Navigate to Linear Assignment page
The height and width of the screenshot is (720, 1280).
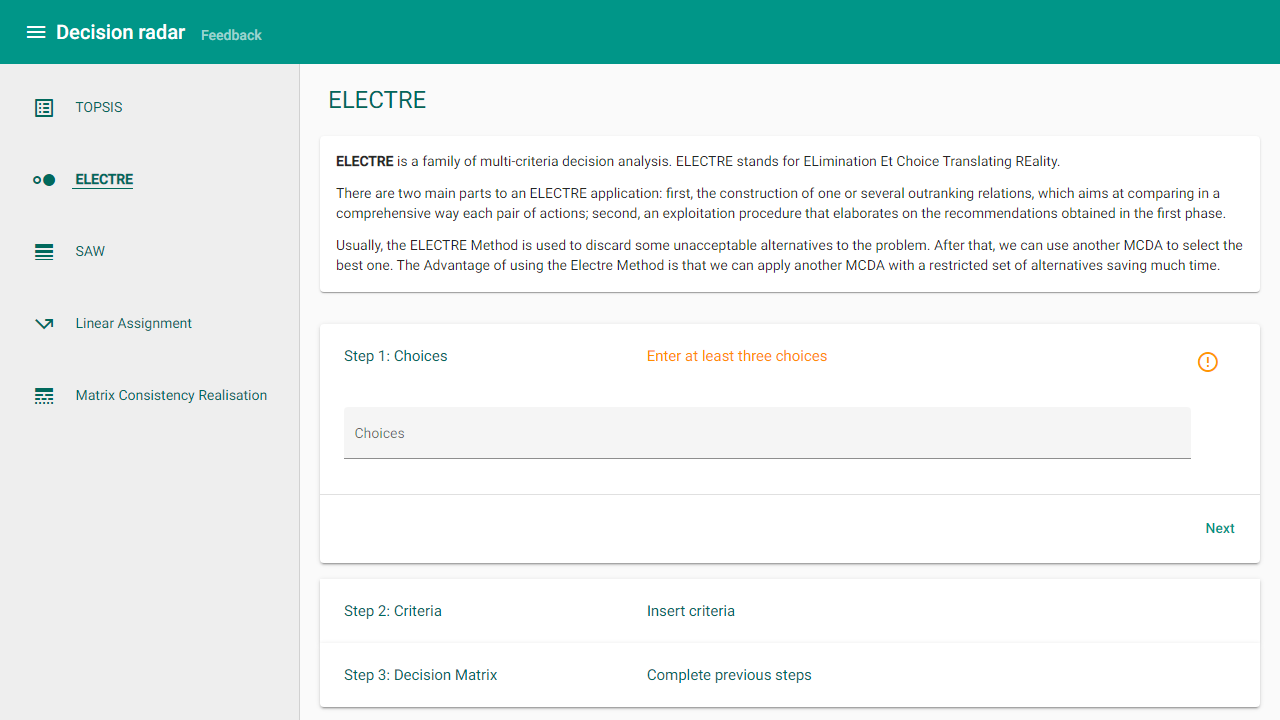[x=133, y=323]
